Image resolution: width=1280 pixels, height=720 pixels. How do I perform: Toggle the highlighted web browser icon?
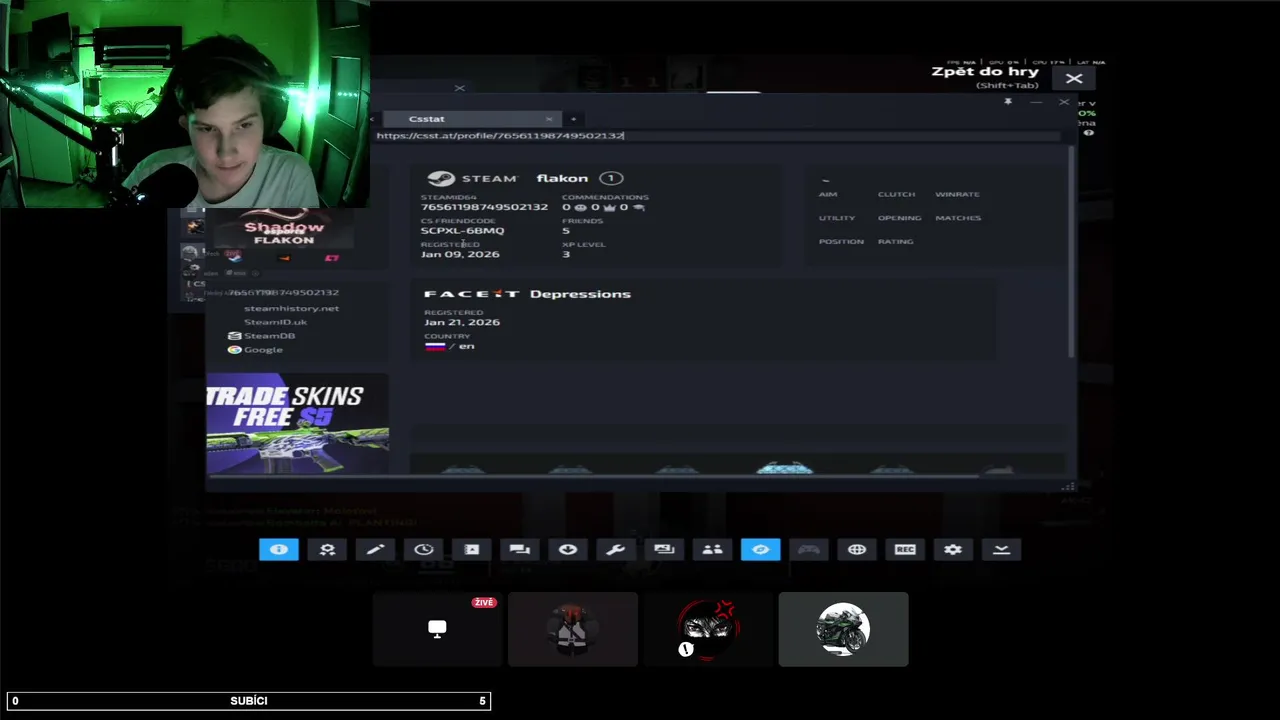click(761, 549)
